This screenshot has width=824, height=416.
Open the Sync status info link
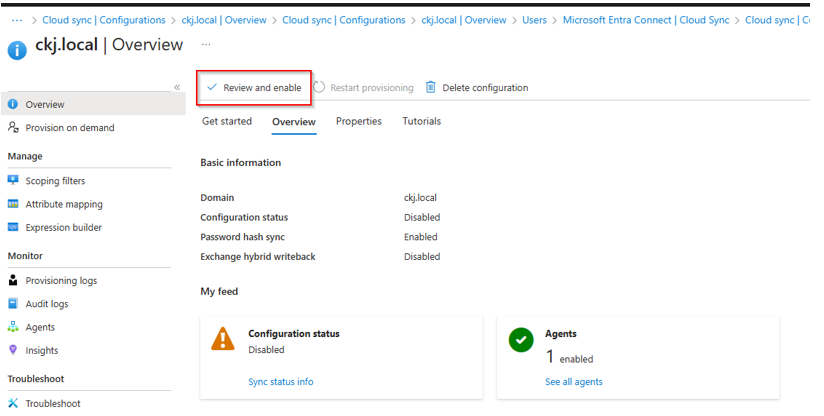(x=280, y=382)
